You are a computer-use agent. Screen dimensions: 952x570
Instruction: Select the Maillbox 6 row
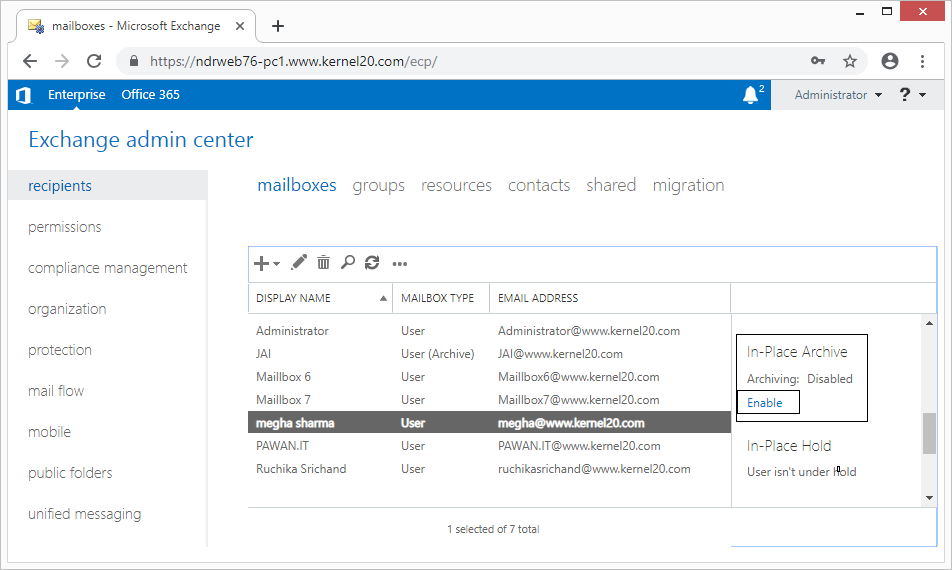(489, 377)
